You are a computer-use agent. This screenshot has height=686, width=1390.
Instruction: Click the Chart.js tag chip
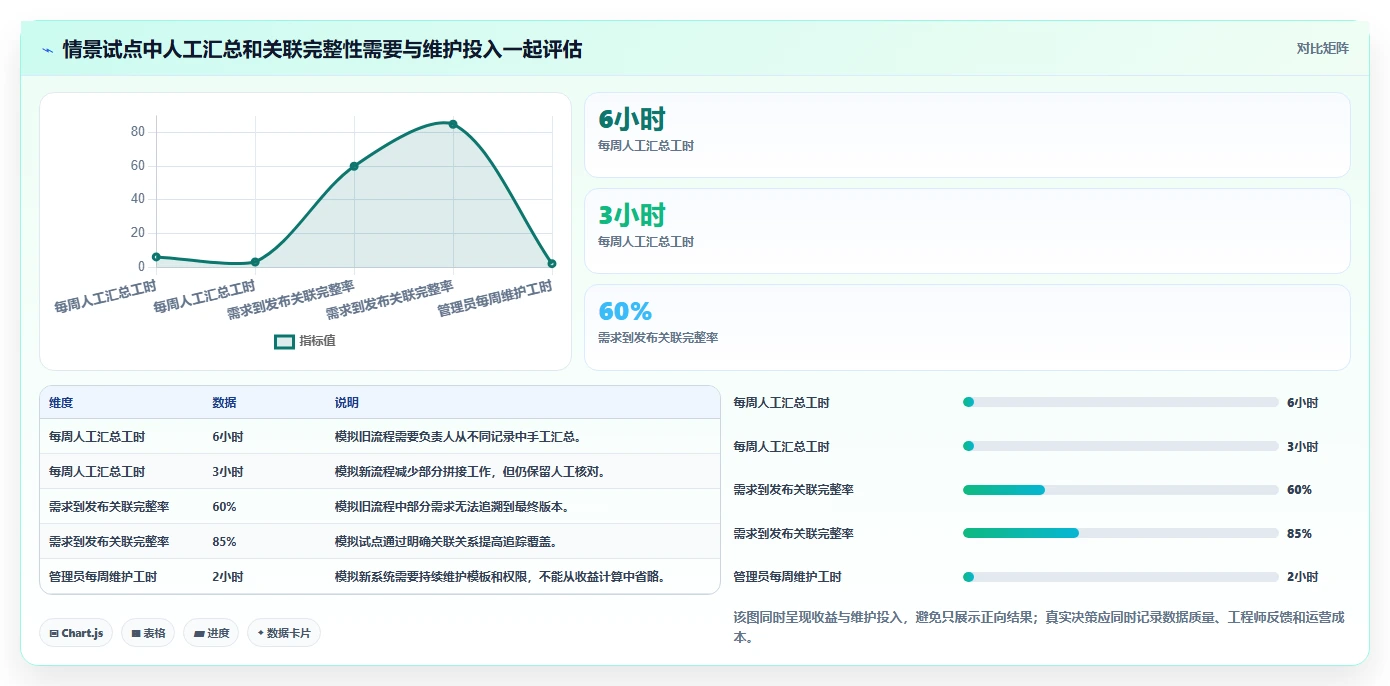tap(76, 633)
